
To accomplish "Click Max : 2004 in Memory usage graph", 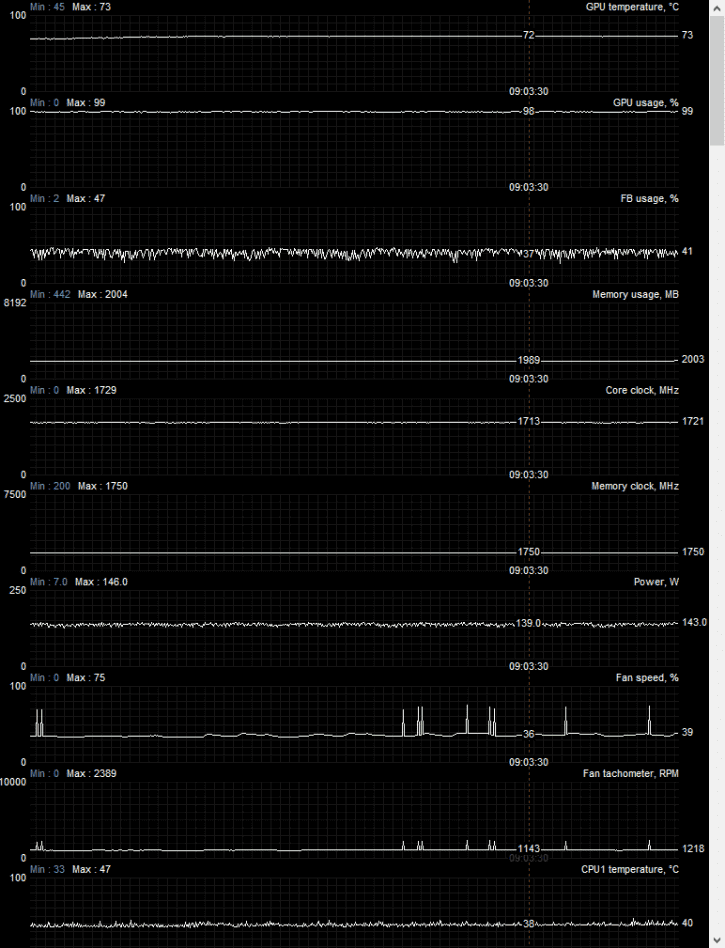I will [102, 294].
